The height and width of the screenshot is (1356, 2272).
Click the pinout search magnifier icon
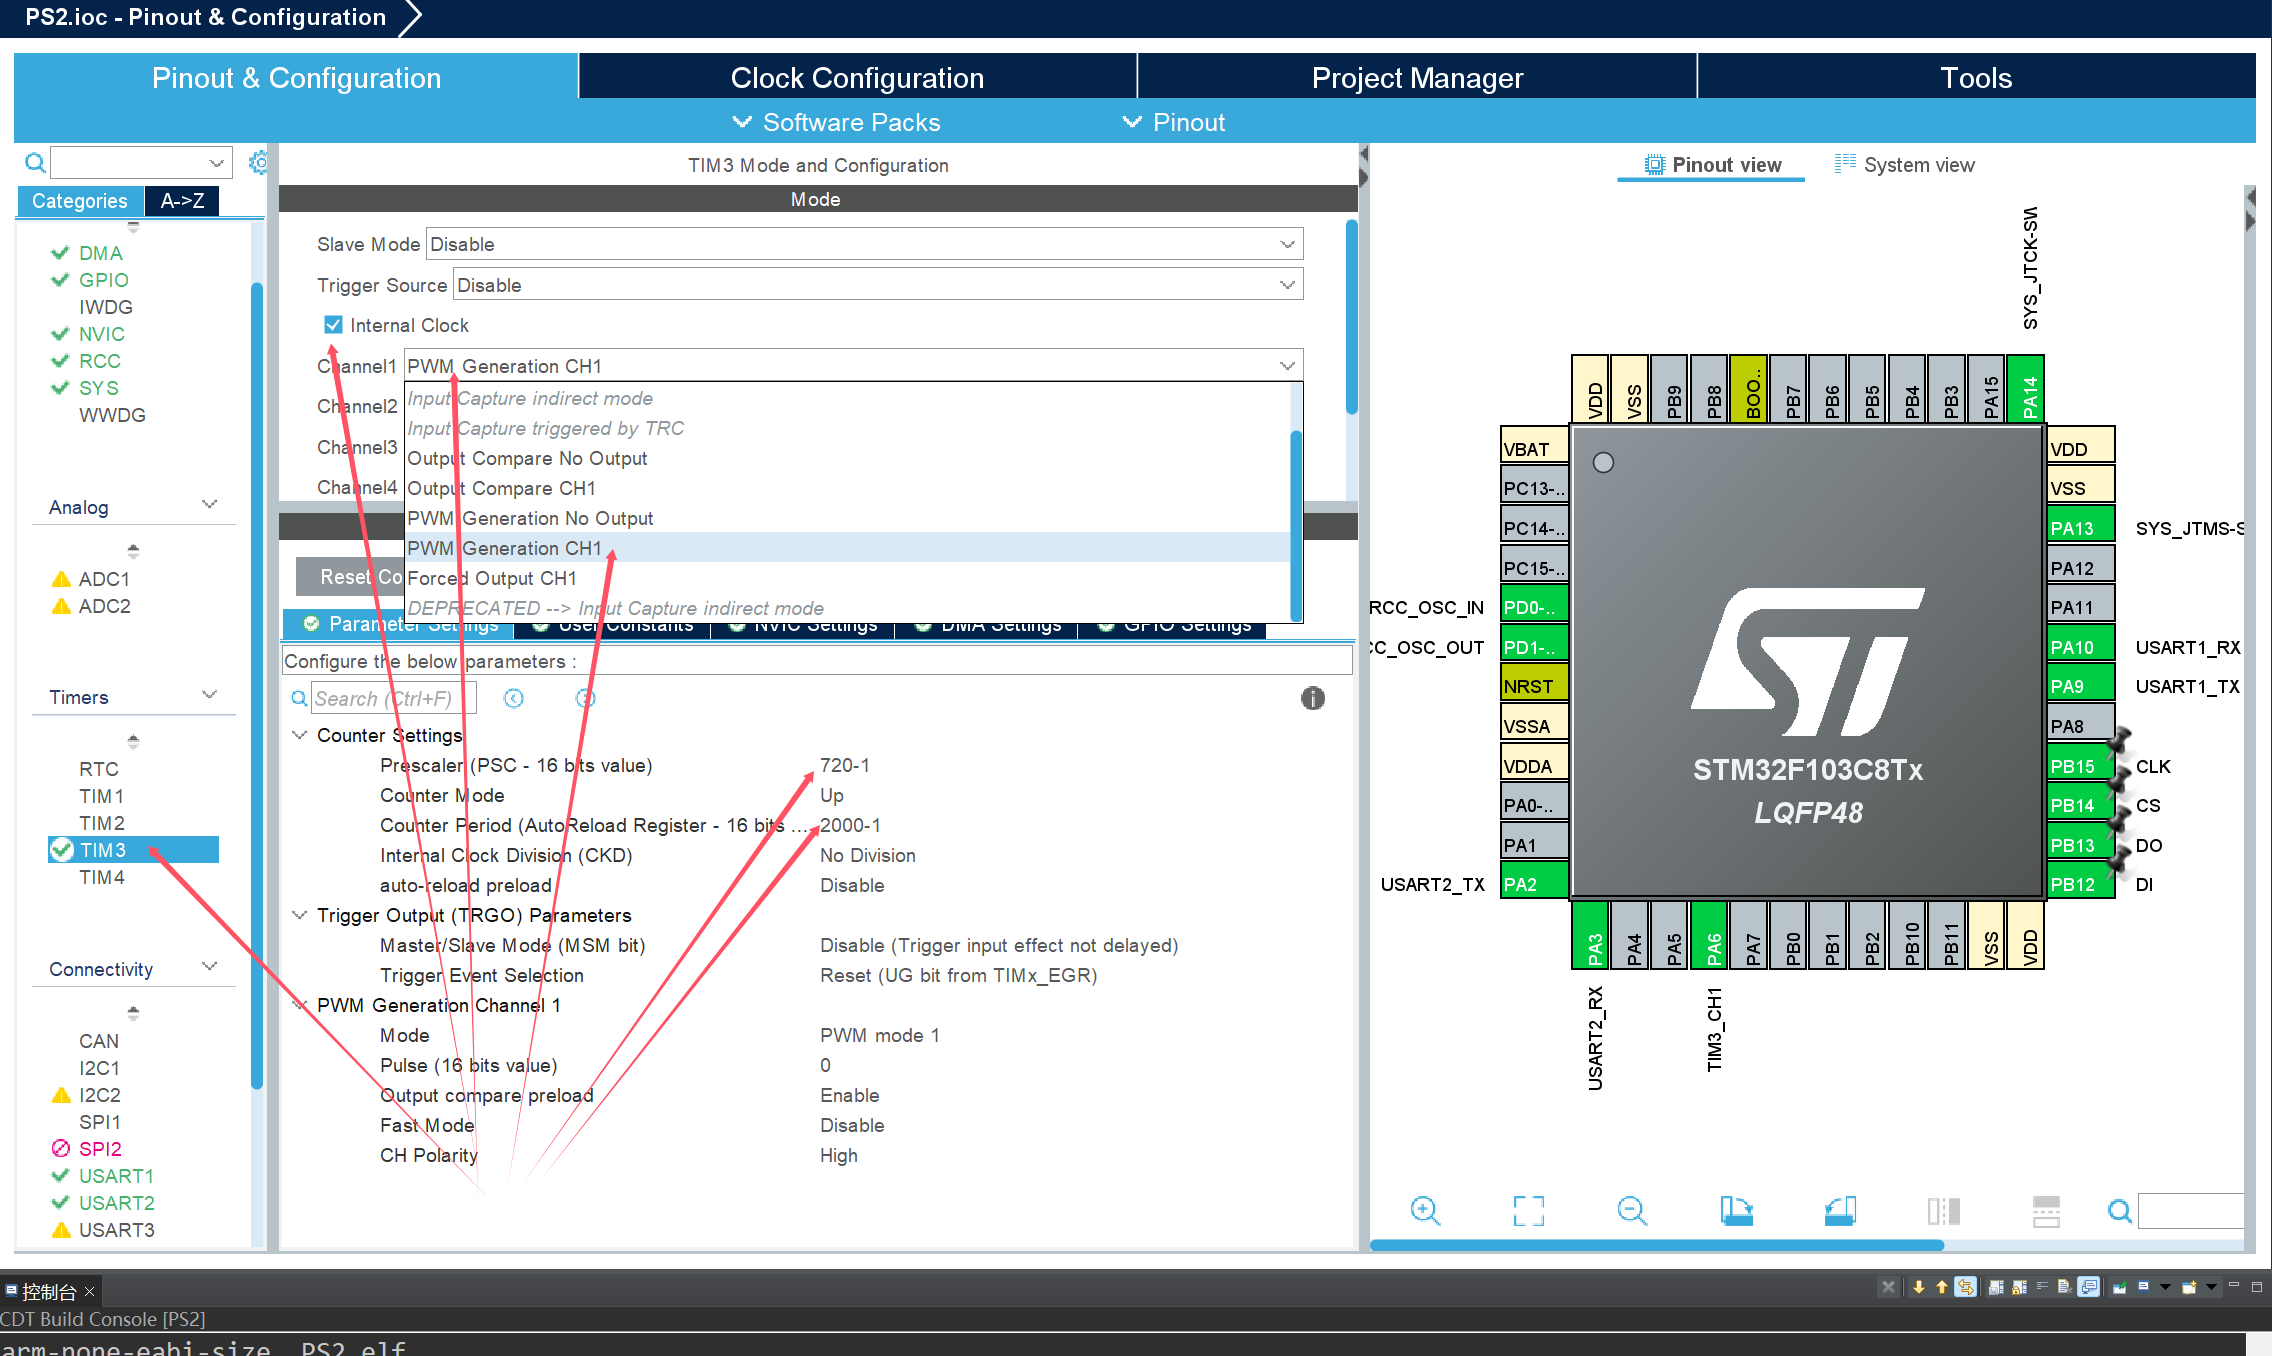coord(2119,1211)
